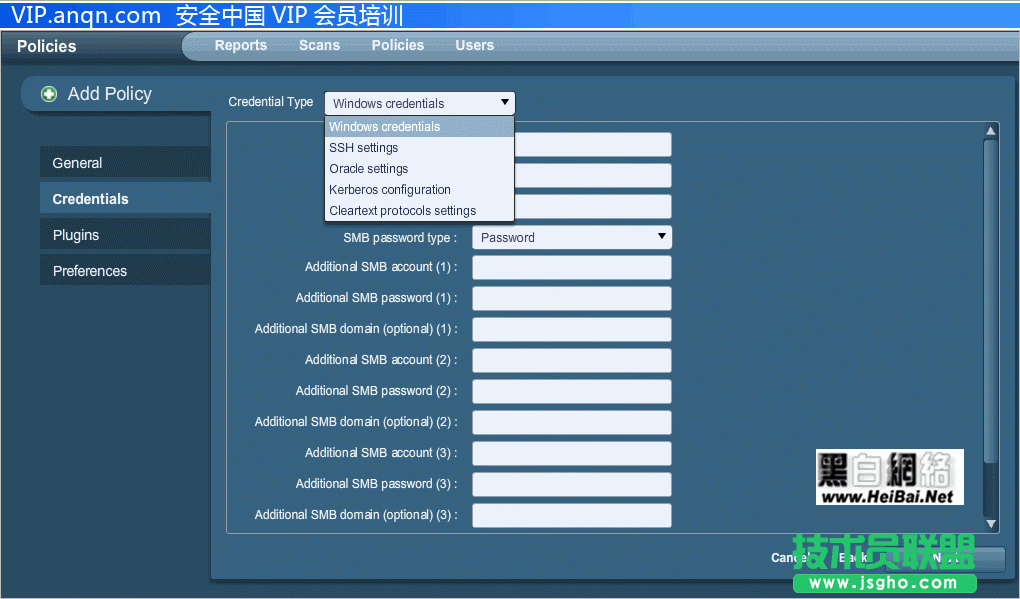The height and width of the screenshot is (599, 1020).
Task: Click the scrollbar down arrow
Action: coord(991,523)
